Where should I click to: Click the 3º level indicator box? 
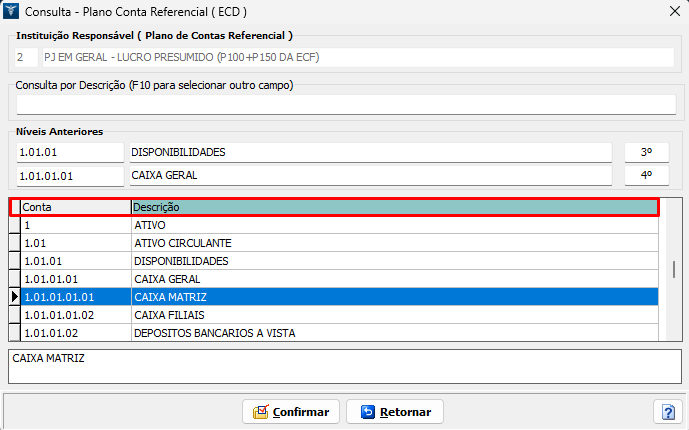click(646, 152)
